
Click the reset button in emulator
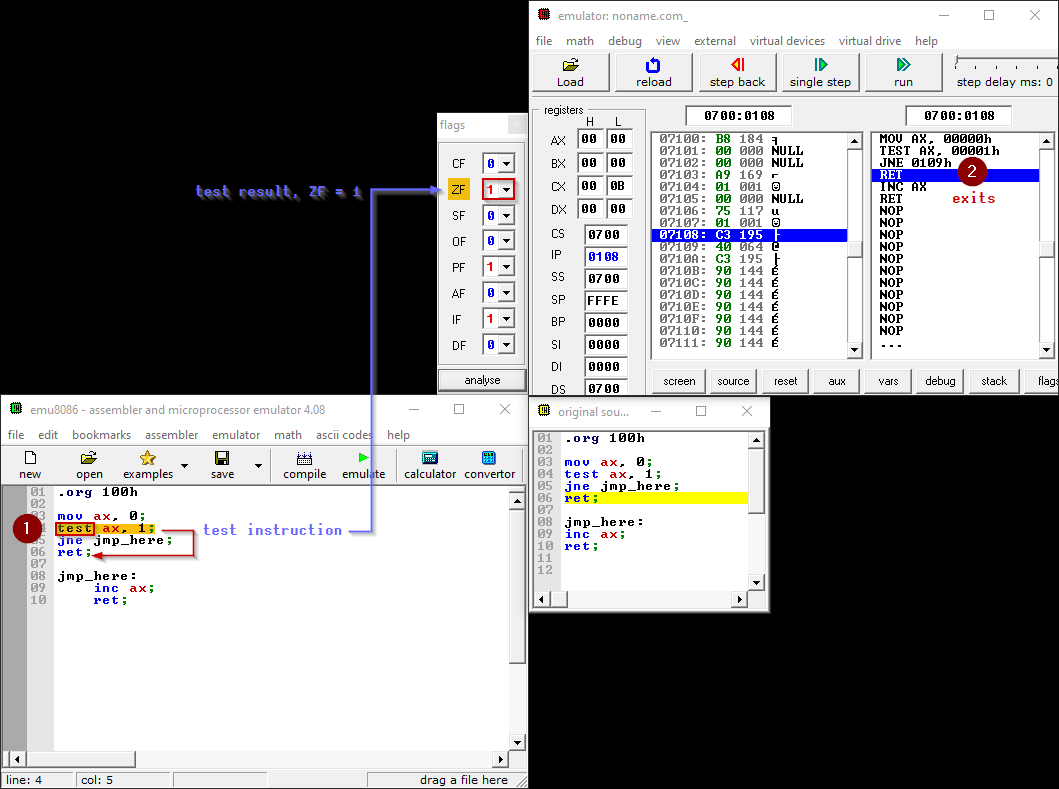[785, 381]
